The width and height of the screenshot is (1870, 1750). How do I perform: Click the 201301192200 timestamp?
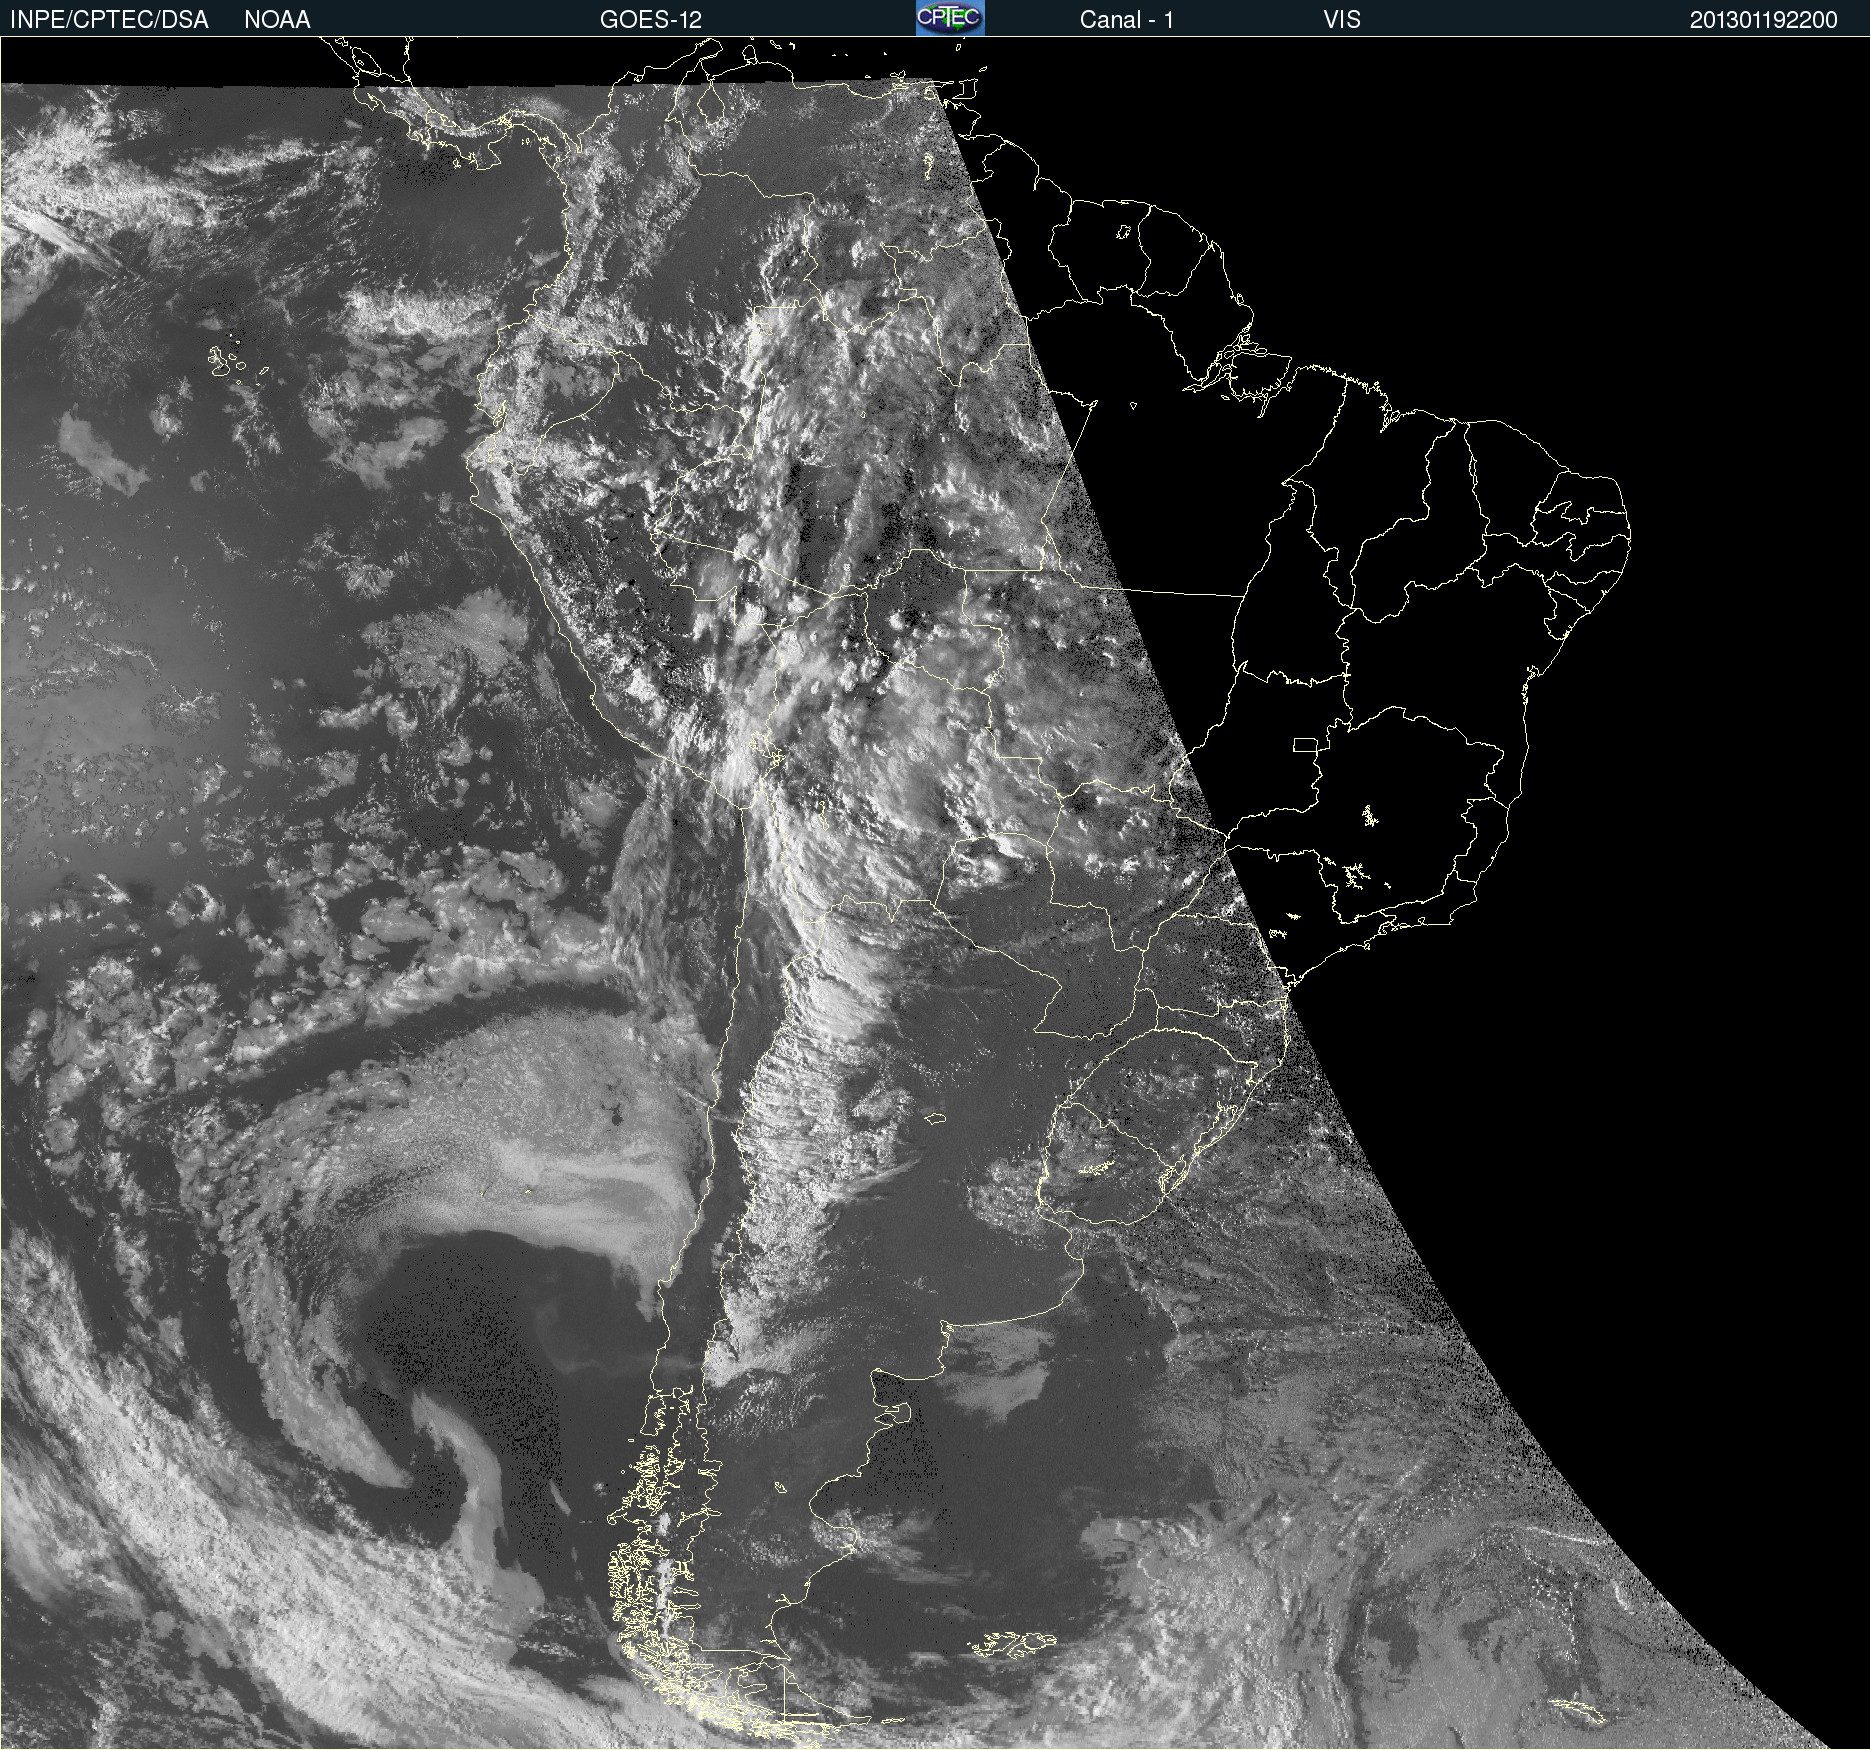click(x=1763, y=20)
